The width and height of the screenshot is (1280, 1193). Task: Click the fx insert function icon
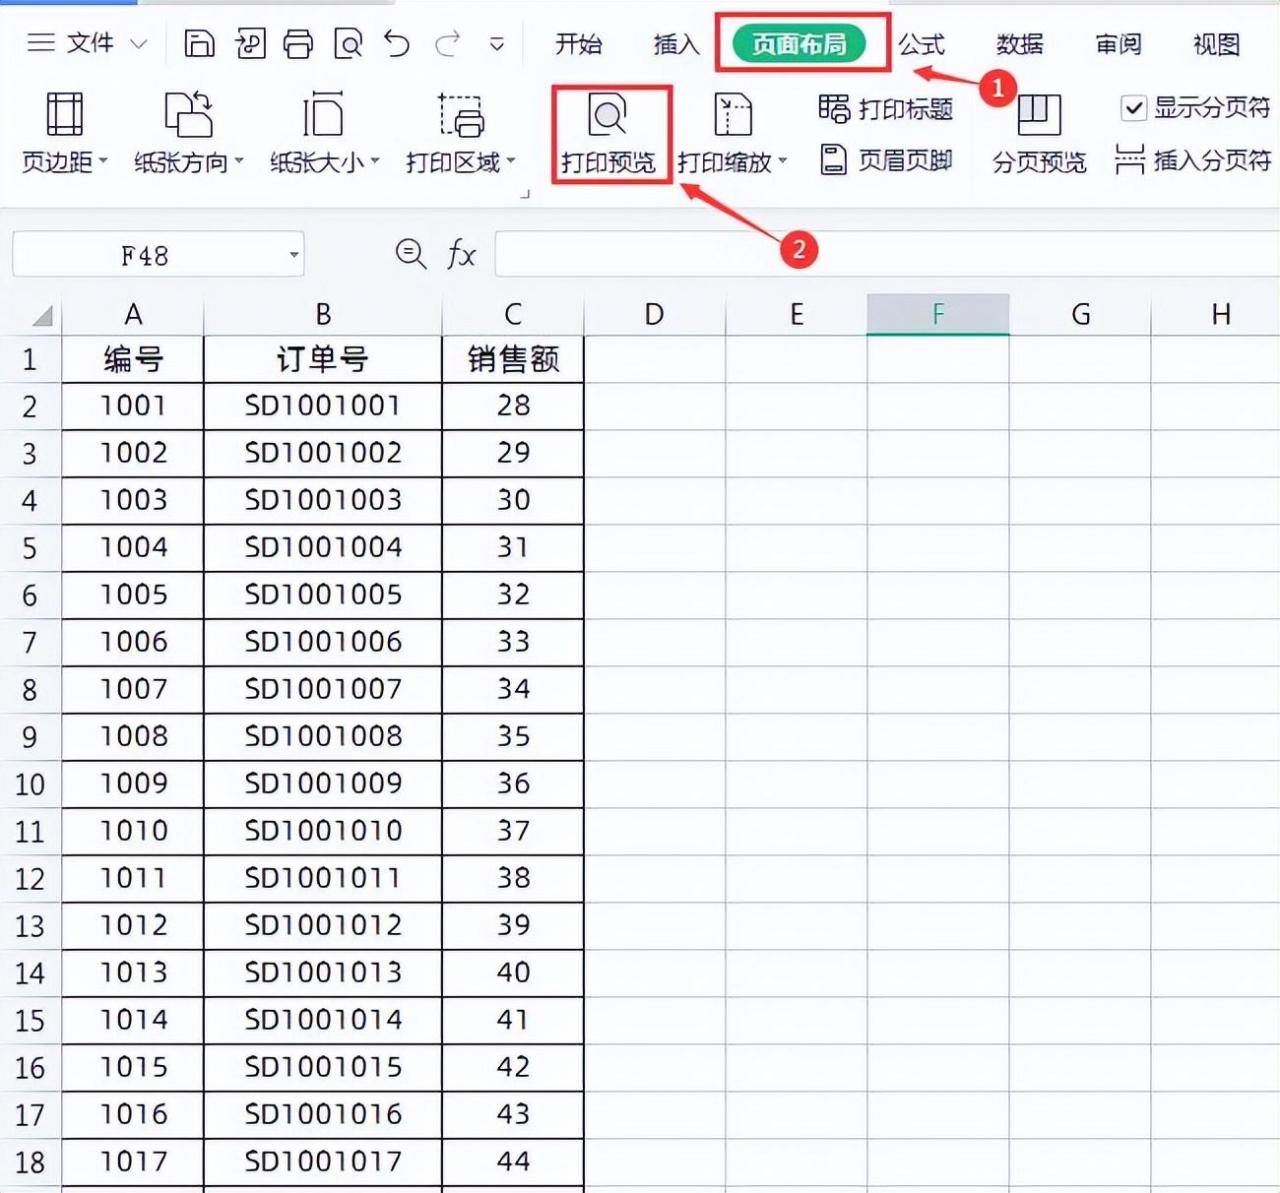tap(461, 254)
